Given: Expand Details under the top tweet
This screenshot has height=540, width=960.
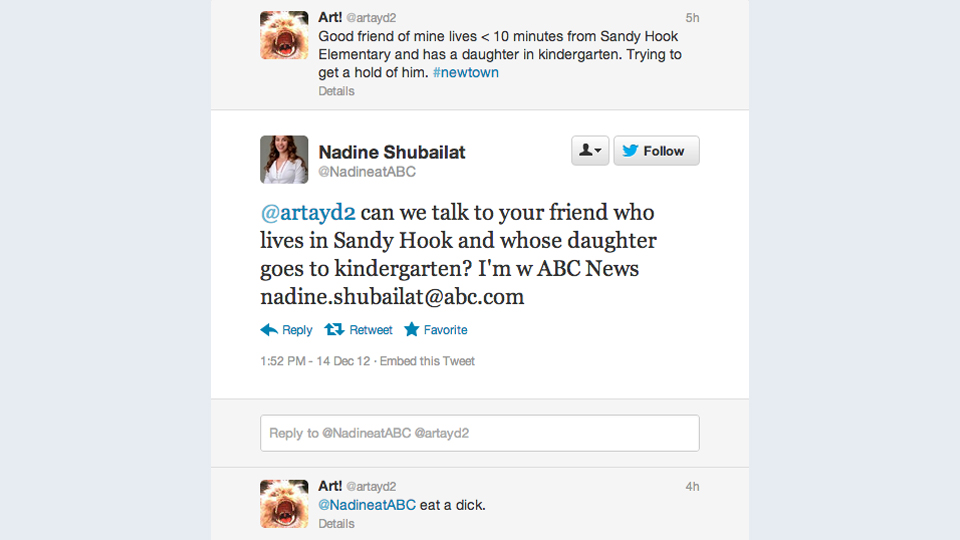Looking at the screenshot, I should [x=336, y=91].
